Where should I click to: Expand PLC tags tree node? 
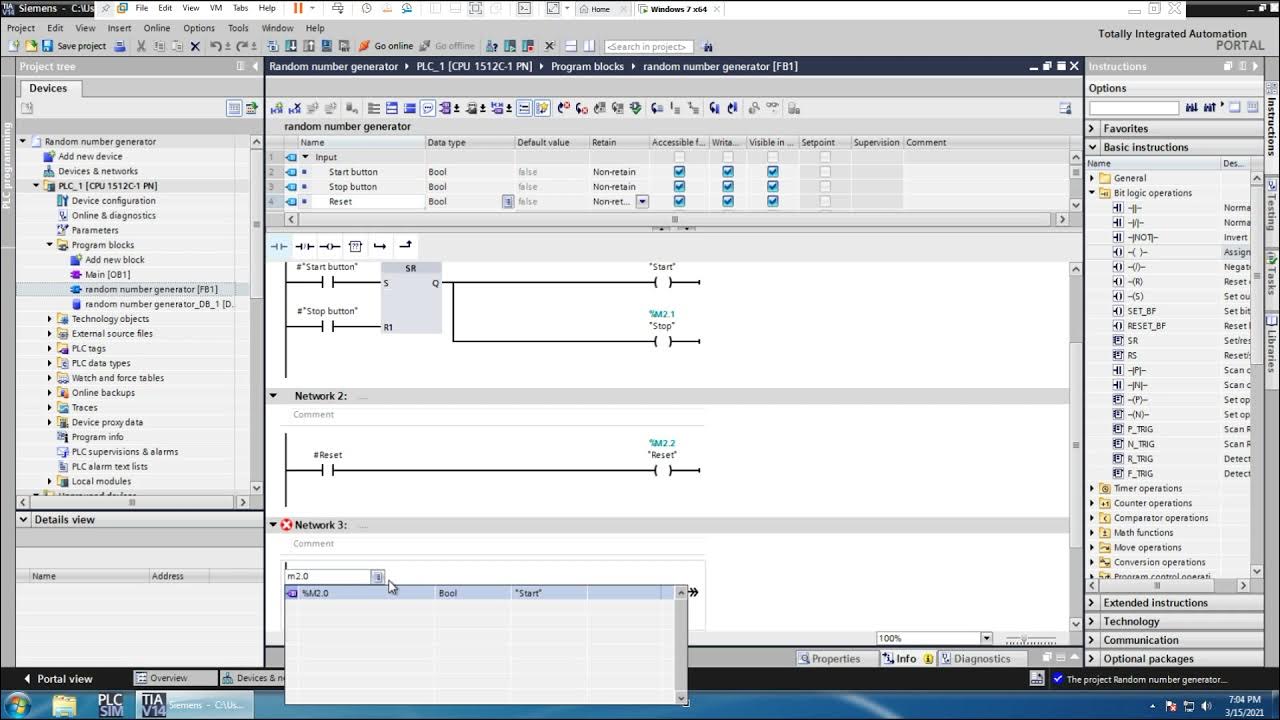(x=50, y=348)
